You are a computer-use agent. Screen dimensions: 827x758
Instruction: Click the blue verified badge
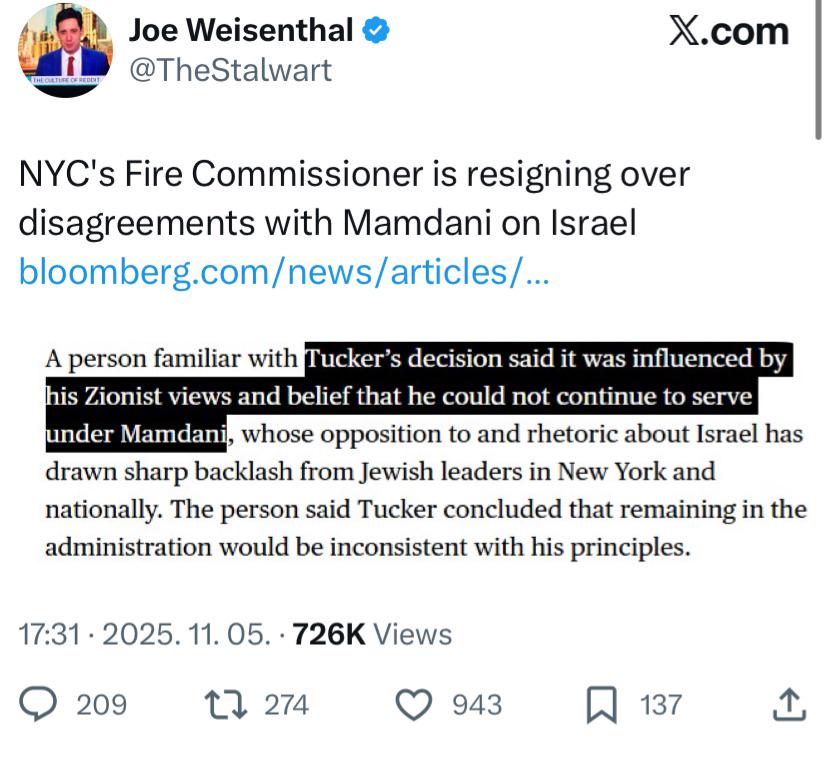[376, 32]
